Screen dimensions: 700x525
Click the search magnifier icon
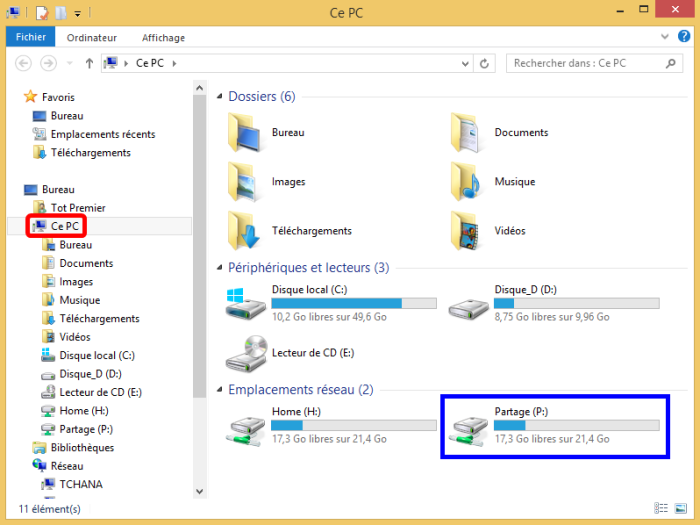(671, 64)
